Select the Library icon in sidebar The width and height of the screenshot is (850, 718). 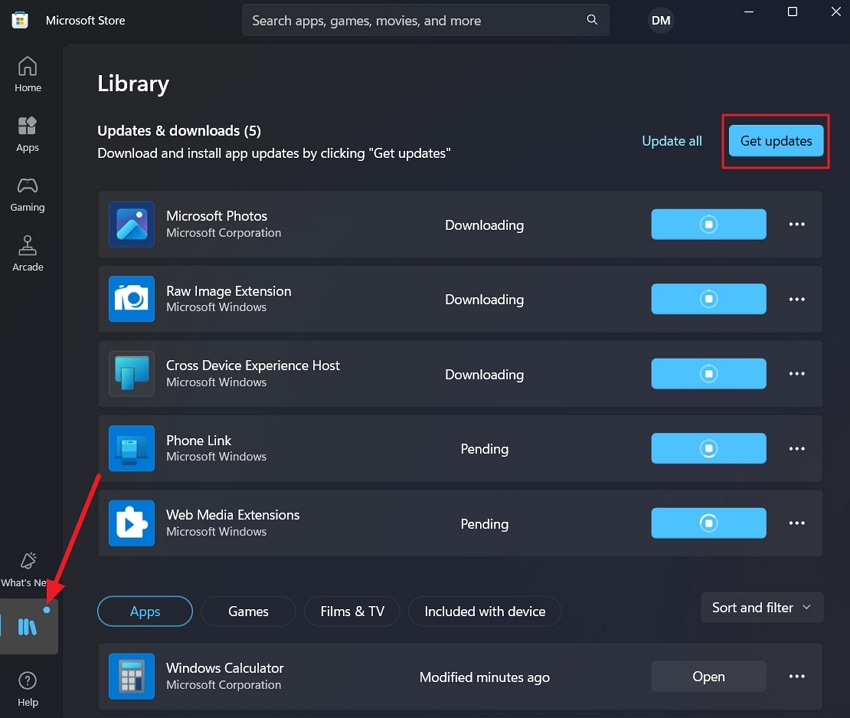(28, 626)
